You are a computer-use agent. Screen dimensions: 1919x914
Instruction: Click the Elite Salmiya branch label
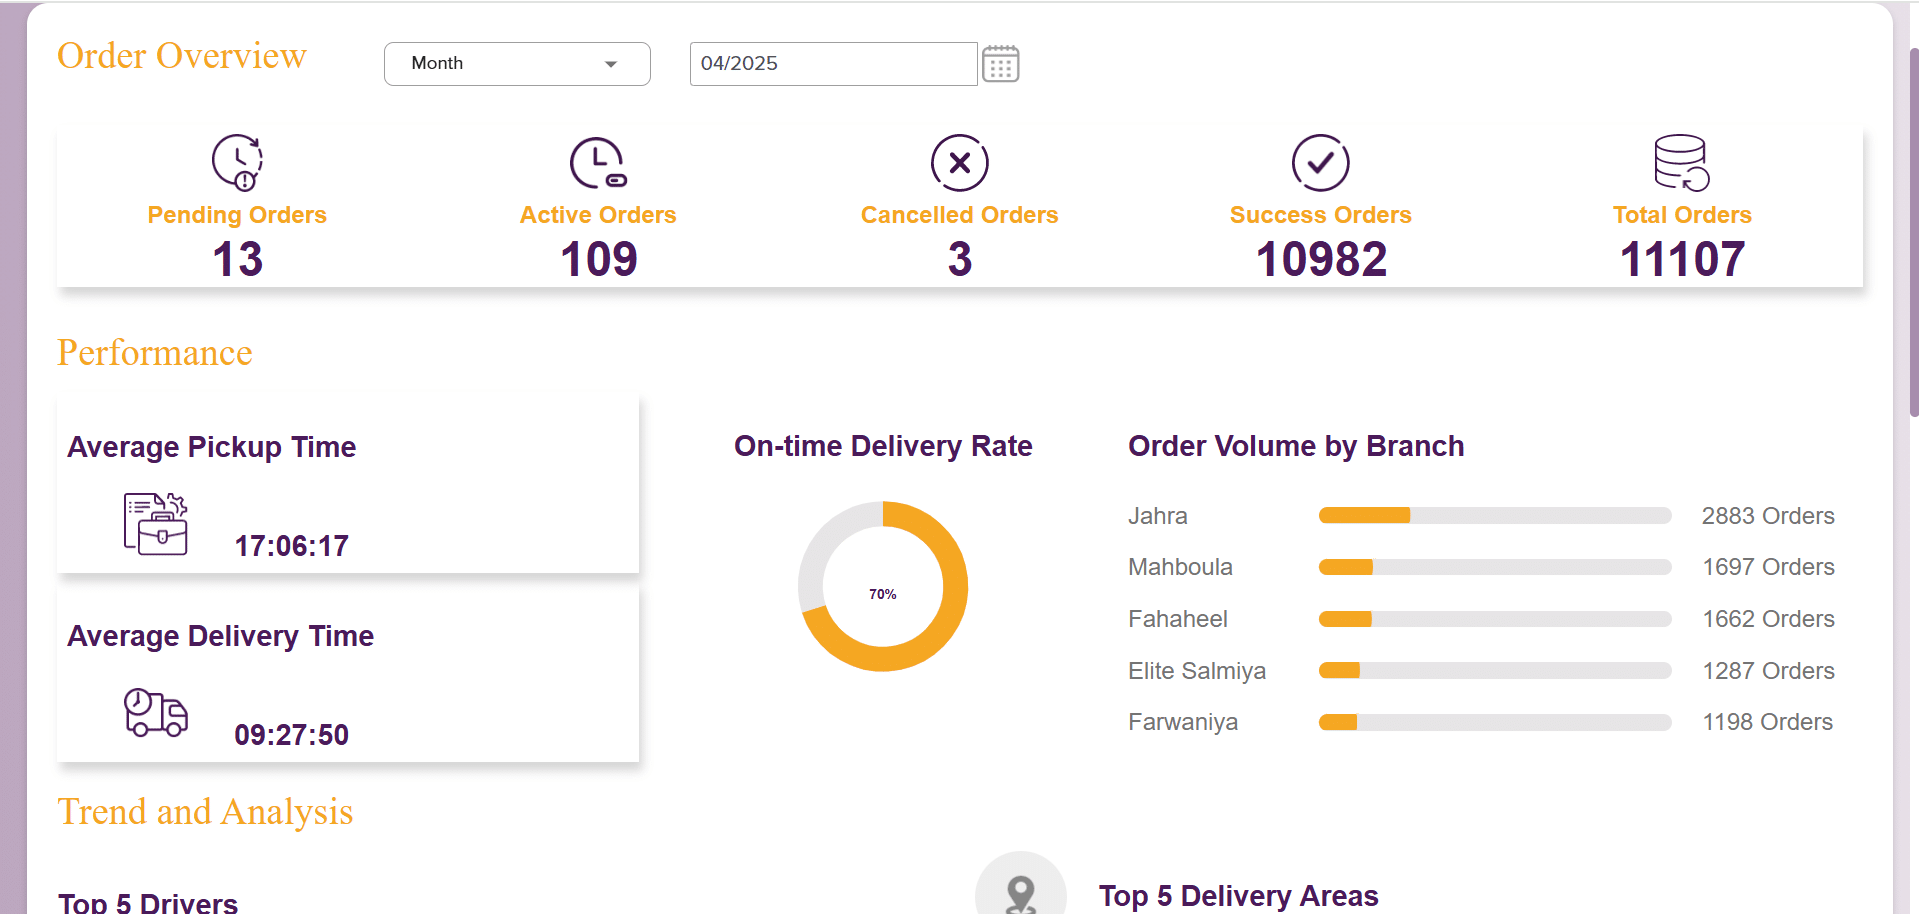1196,671
